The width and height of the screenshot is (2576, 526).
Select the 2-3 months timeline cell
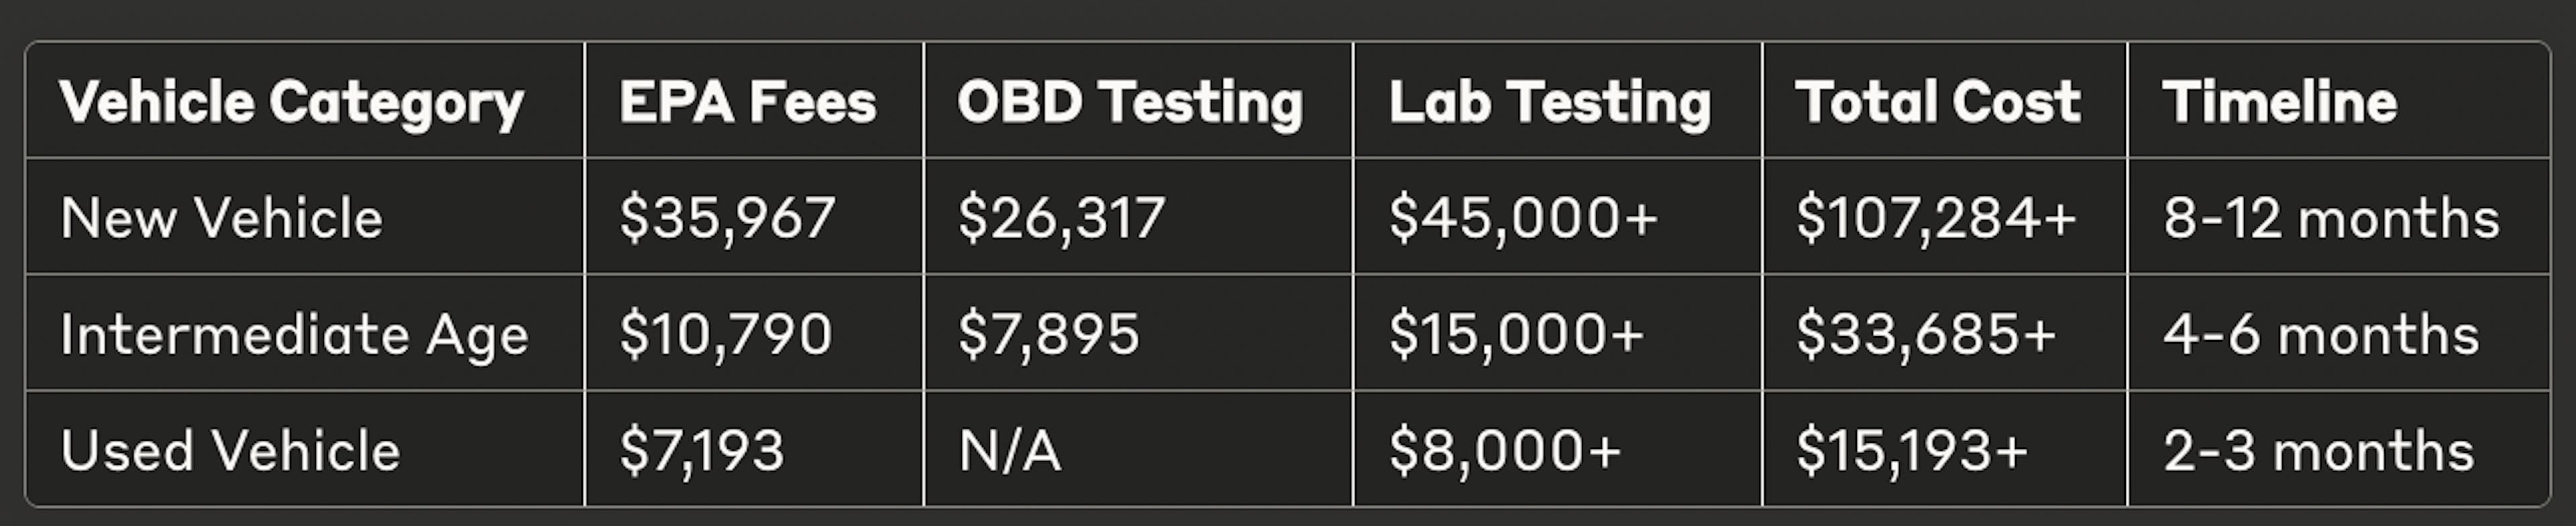point(2319,451)
